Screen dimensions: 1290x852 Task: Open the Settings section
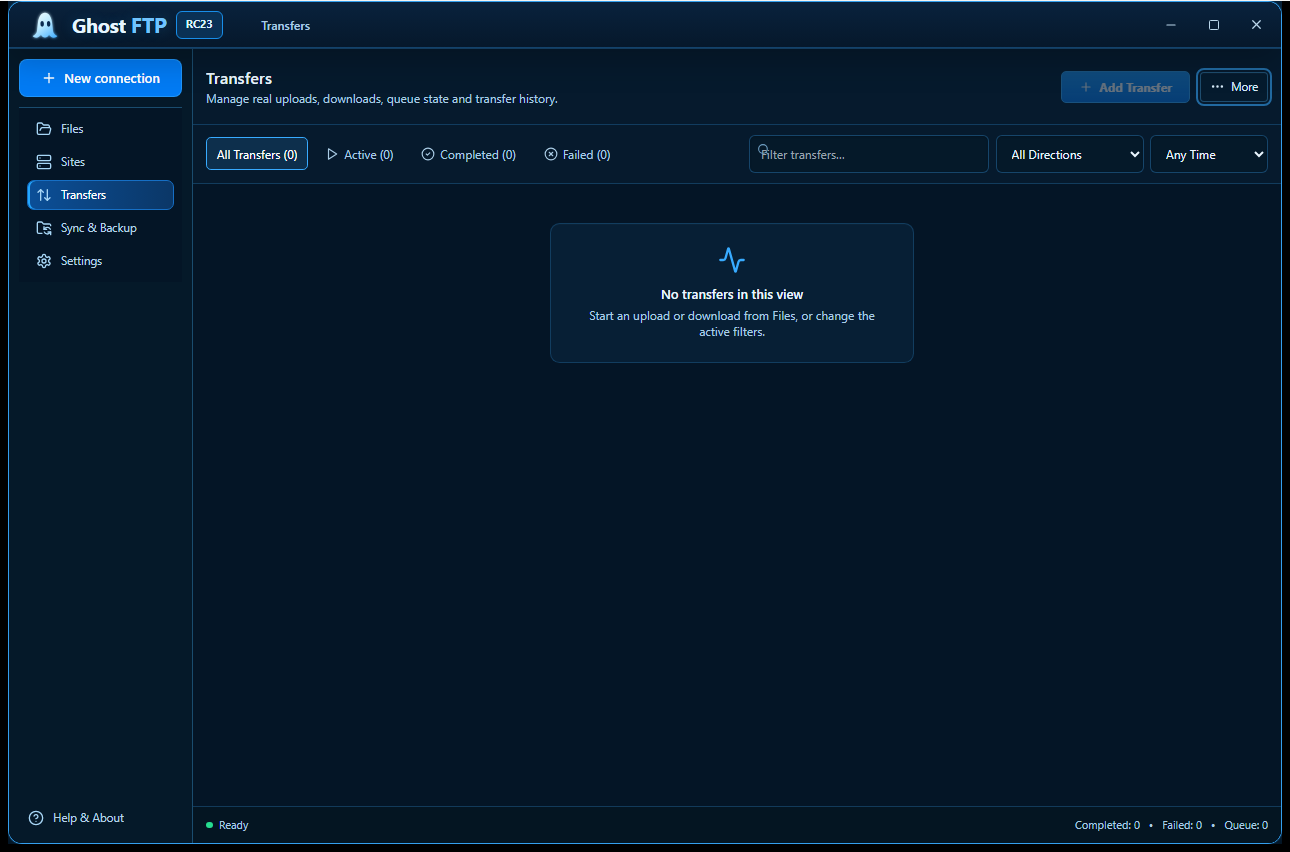(100, 261)
